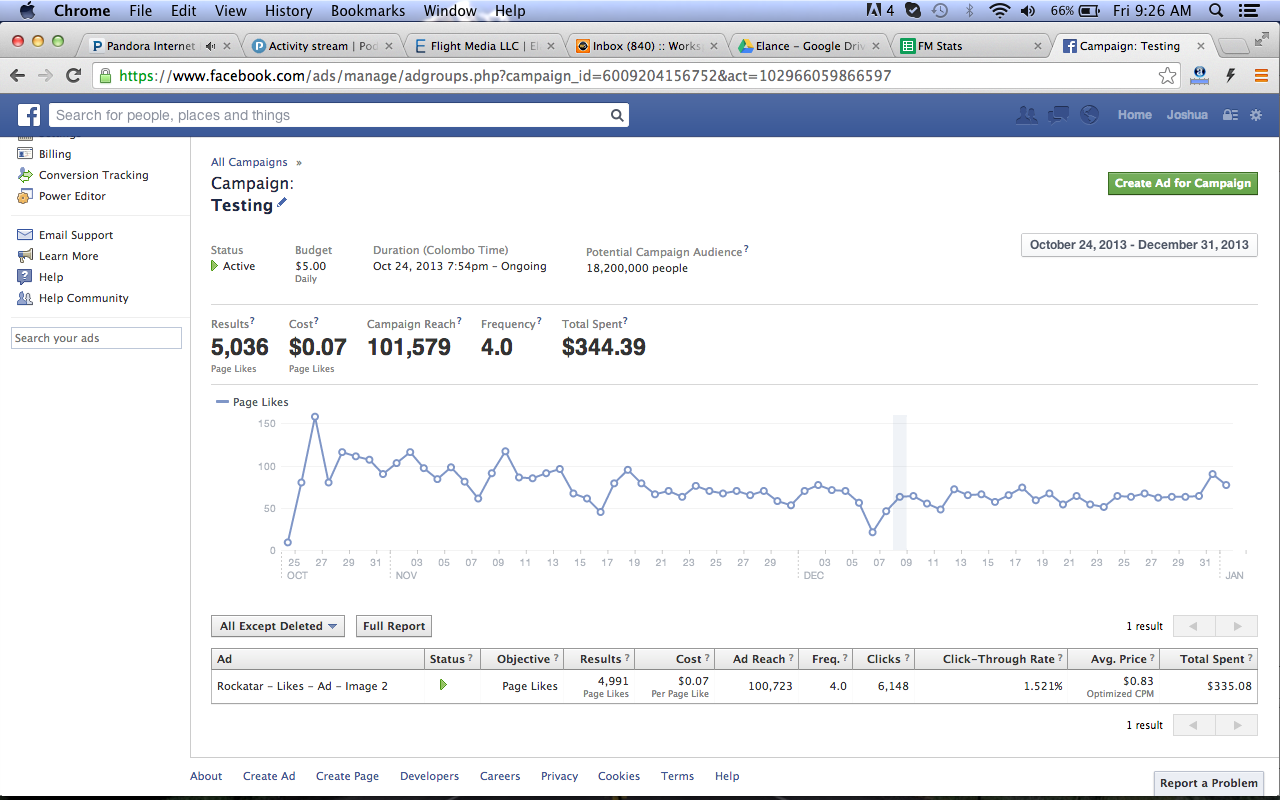The image size is (1280, 800).
Task: Click the Email Support envelope icon
Action: coord(25,235)
